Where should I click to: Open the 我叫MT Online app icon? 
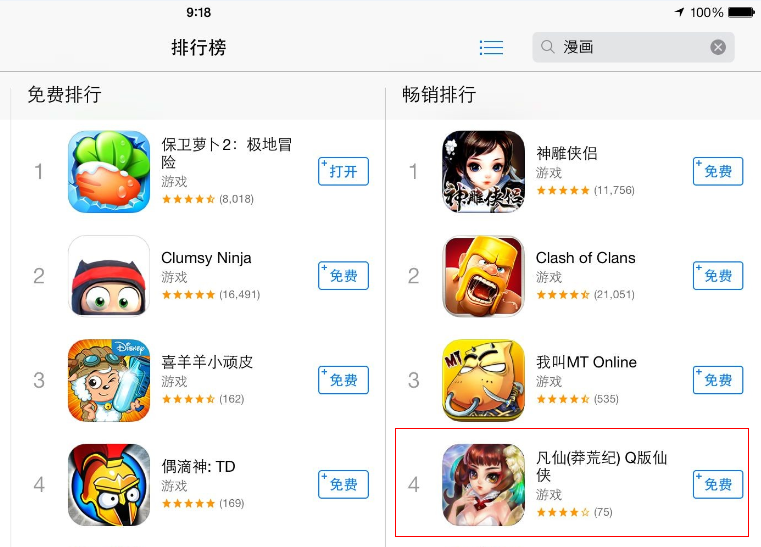pos(483,380)
